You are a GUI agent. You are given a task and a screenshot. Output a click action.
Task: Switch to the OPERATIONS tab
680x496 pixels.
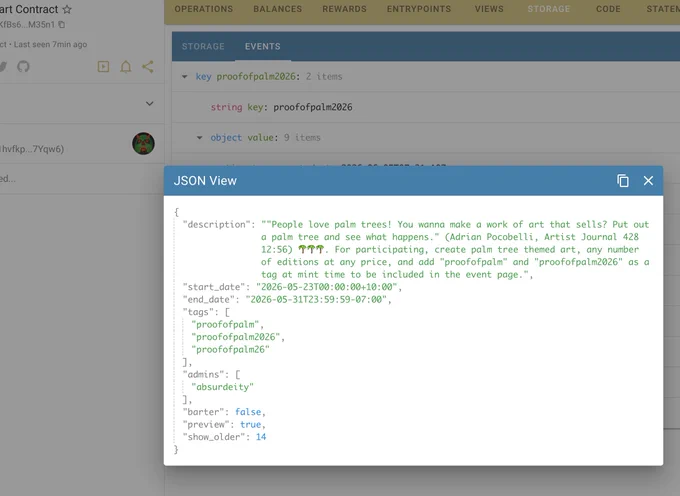(204, 9)
